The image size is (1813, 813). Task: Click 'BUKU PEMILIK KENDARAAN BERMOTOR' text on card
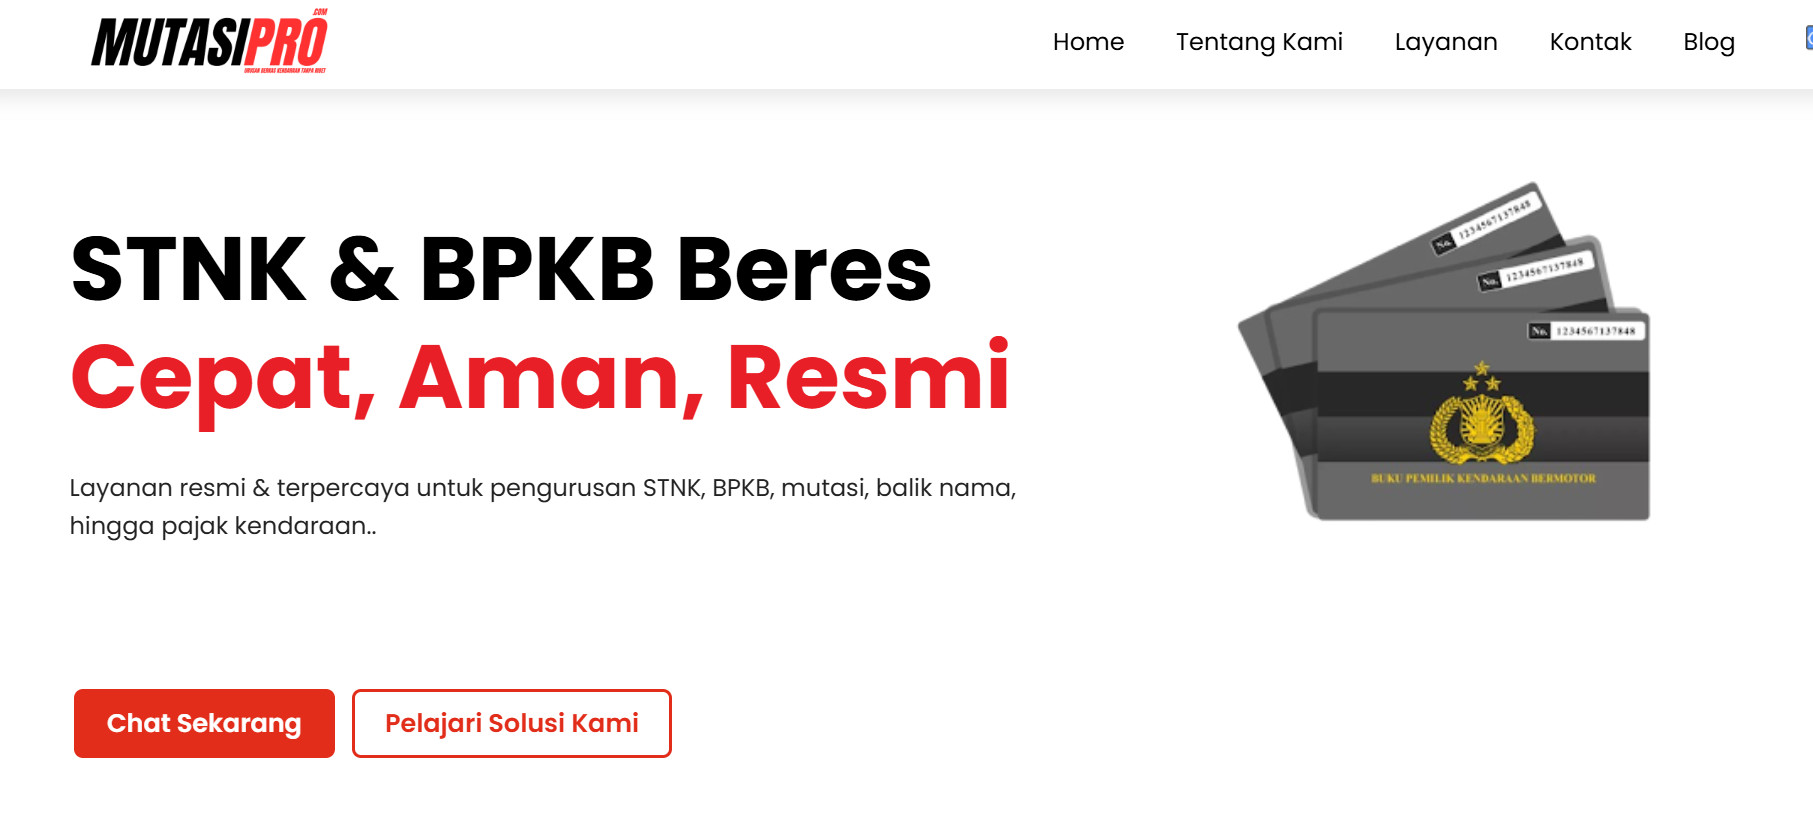(x=1483, y=479)
